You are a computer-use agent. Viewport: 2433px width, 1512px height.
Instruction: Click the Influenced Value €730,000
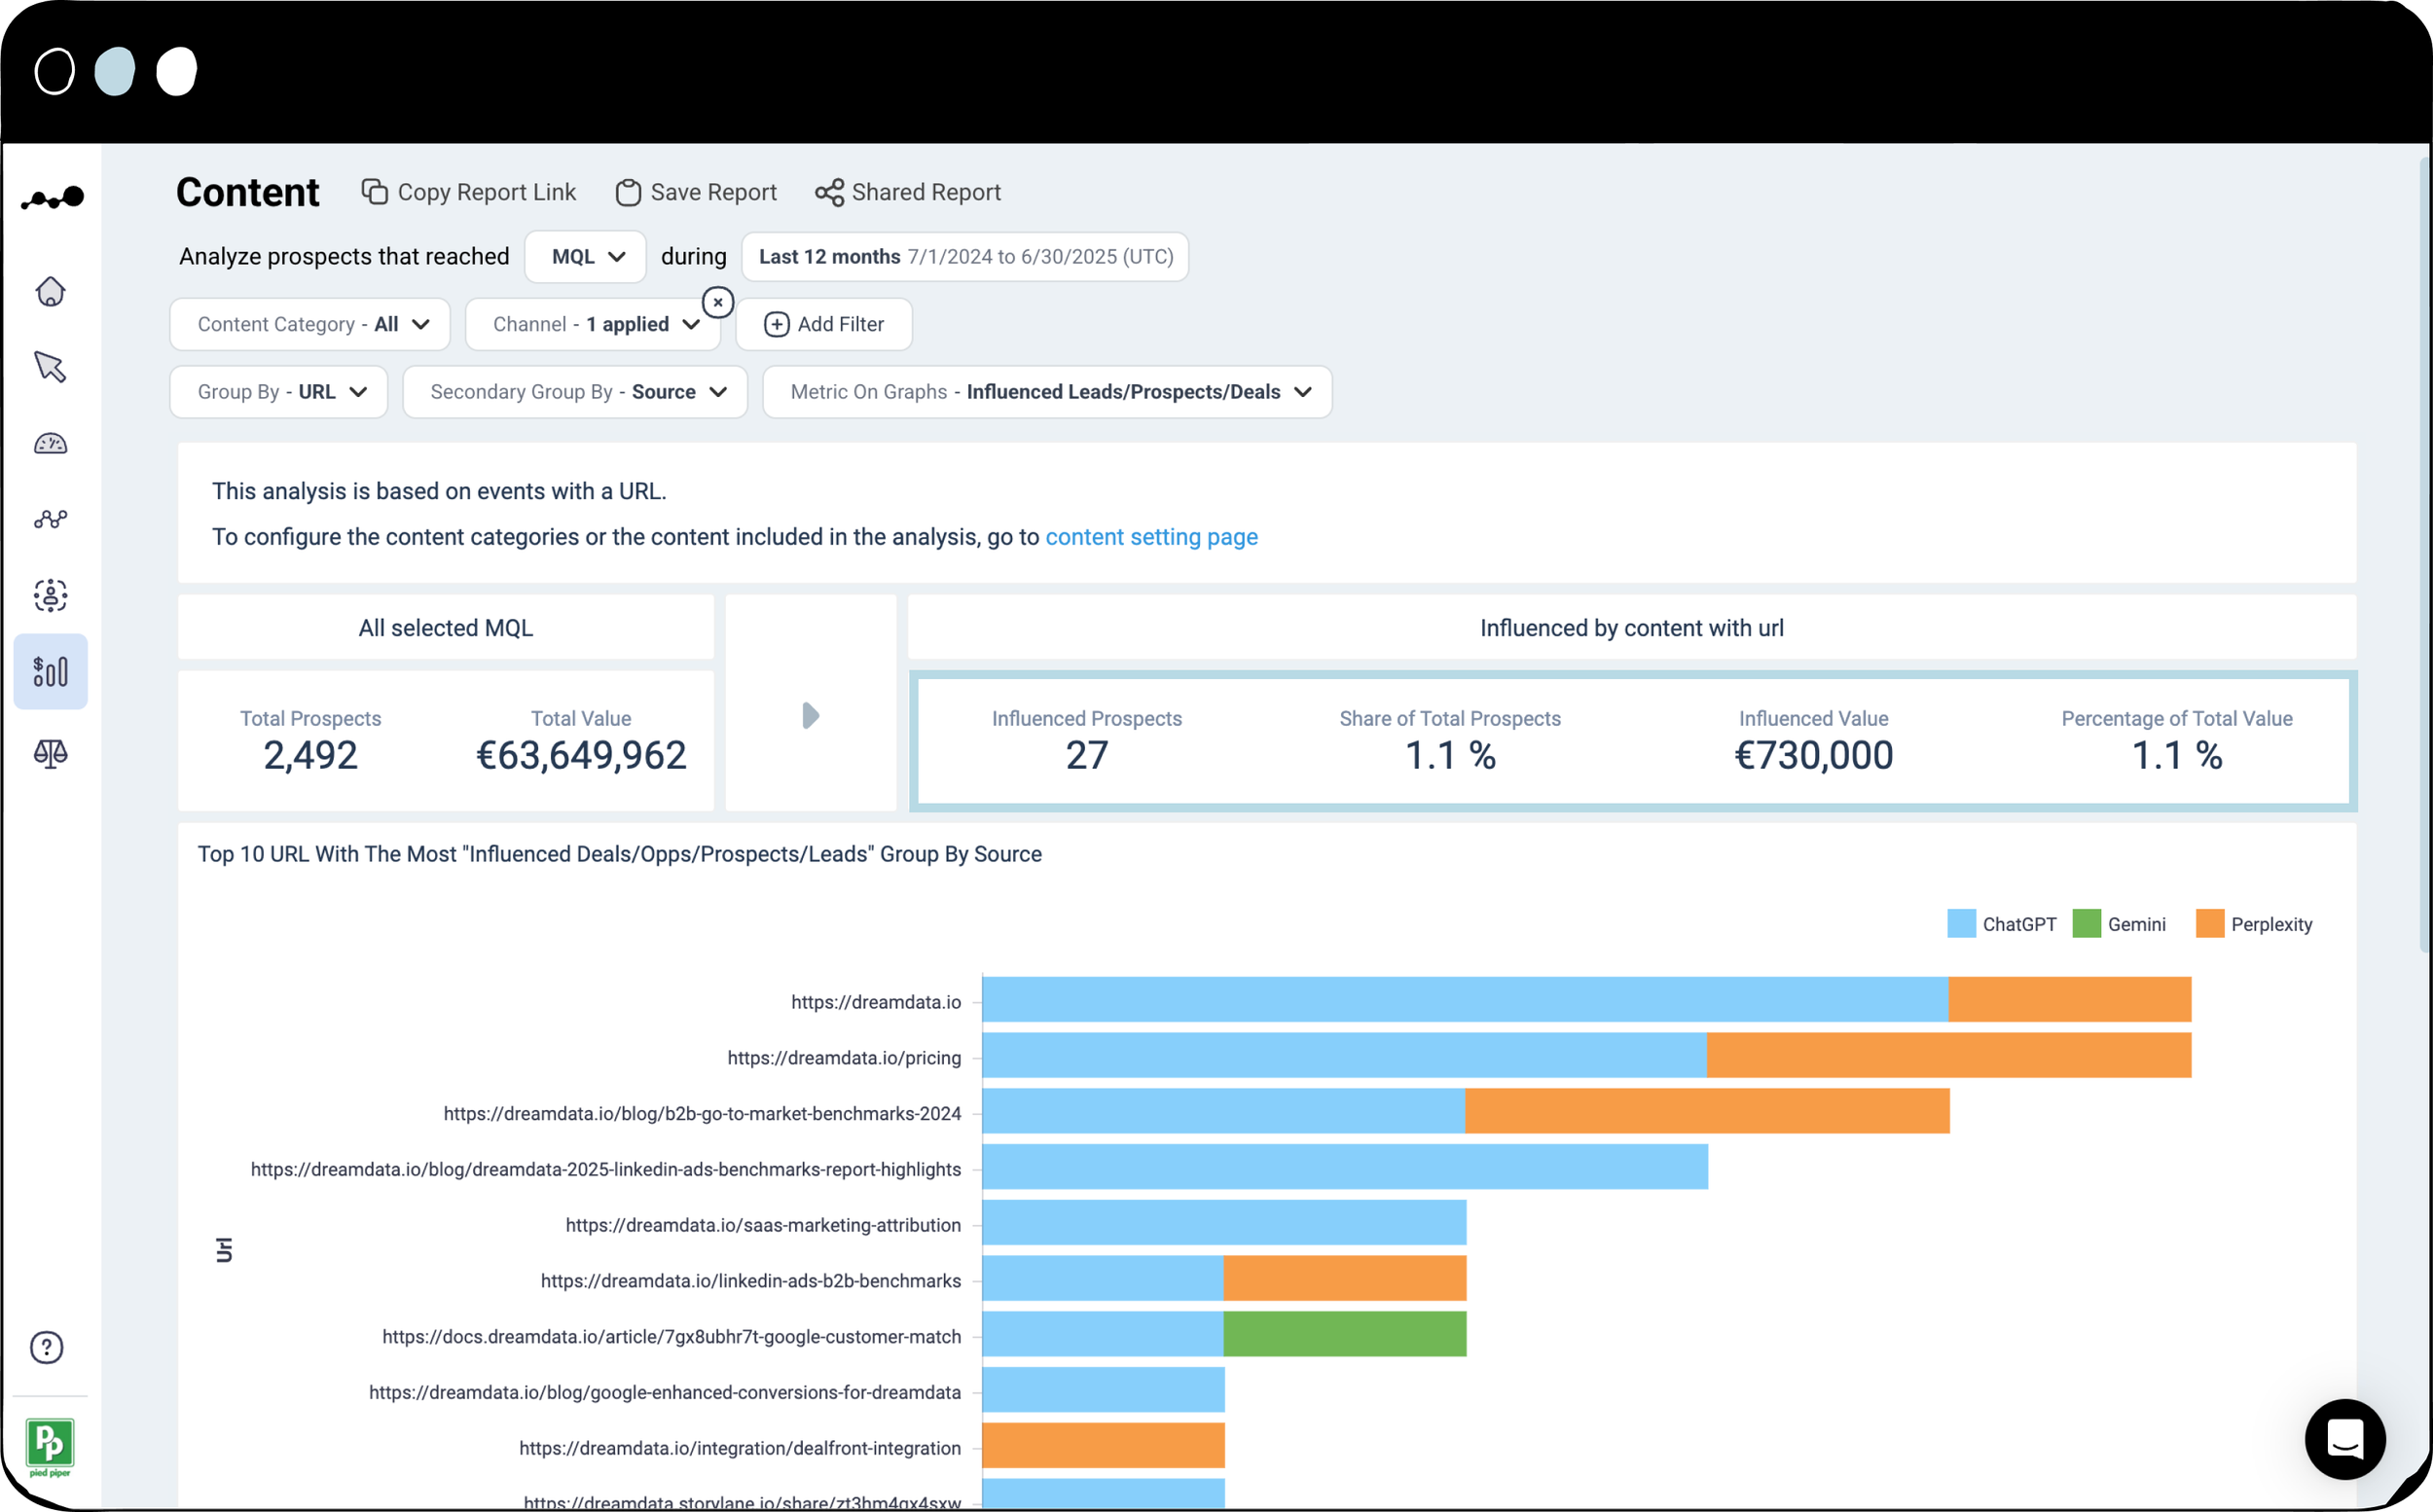point(1813,755)
